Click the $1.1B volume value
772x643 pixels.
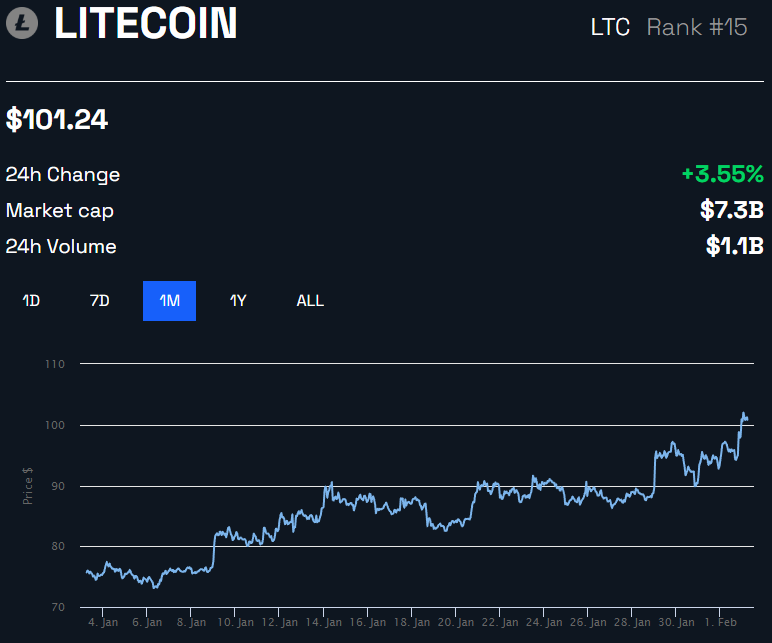coord(734,246)
